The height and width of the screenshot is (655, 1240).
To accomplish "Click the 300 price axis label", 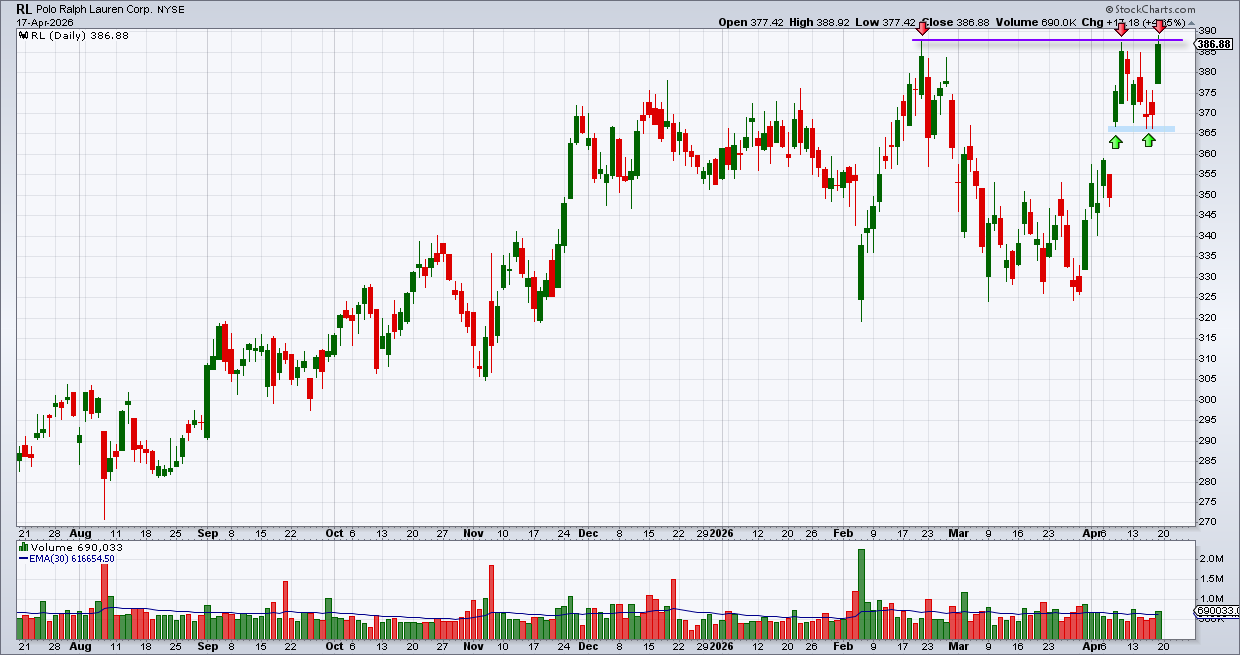I will coord(1208,400).
